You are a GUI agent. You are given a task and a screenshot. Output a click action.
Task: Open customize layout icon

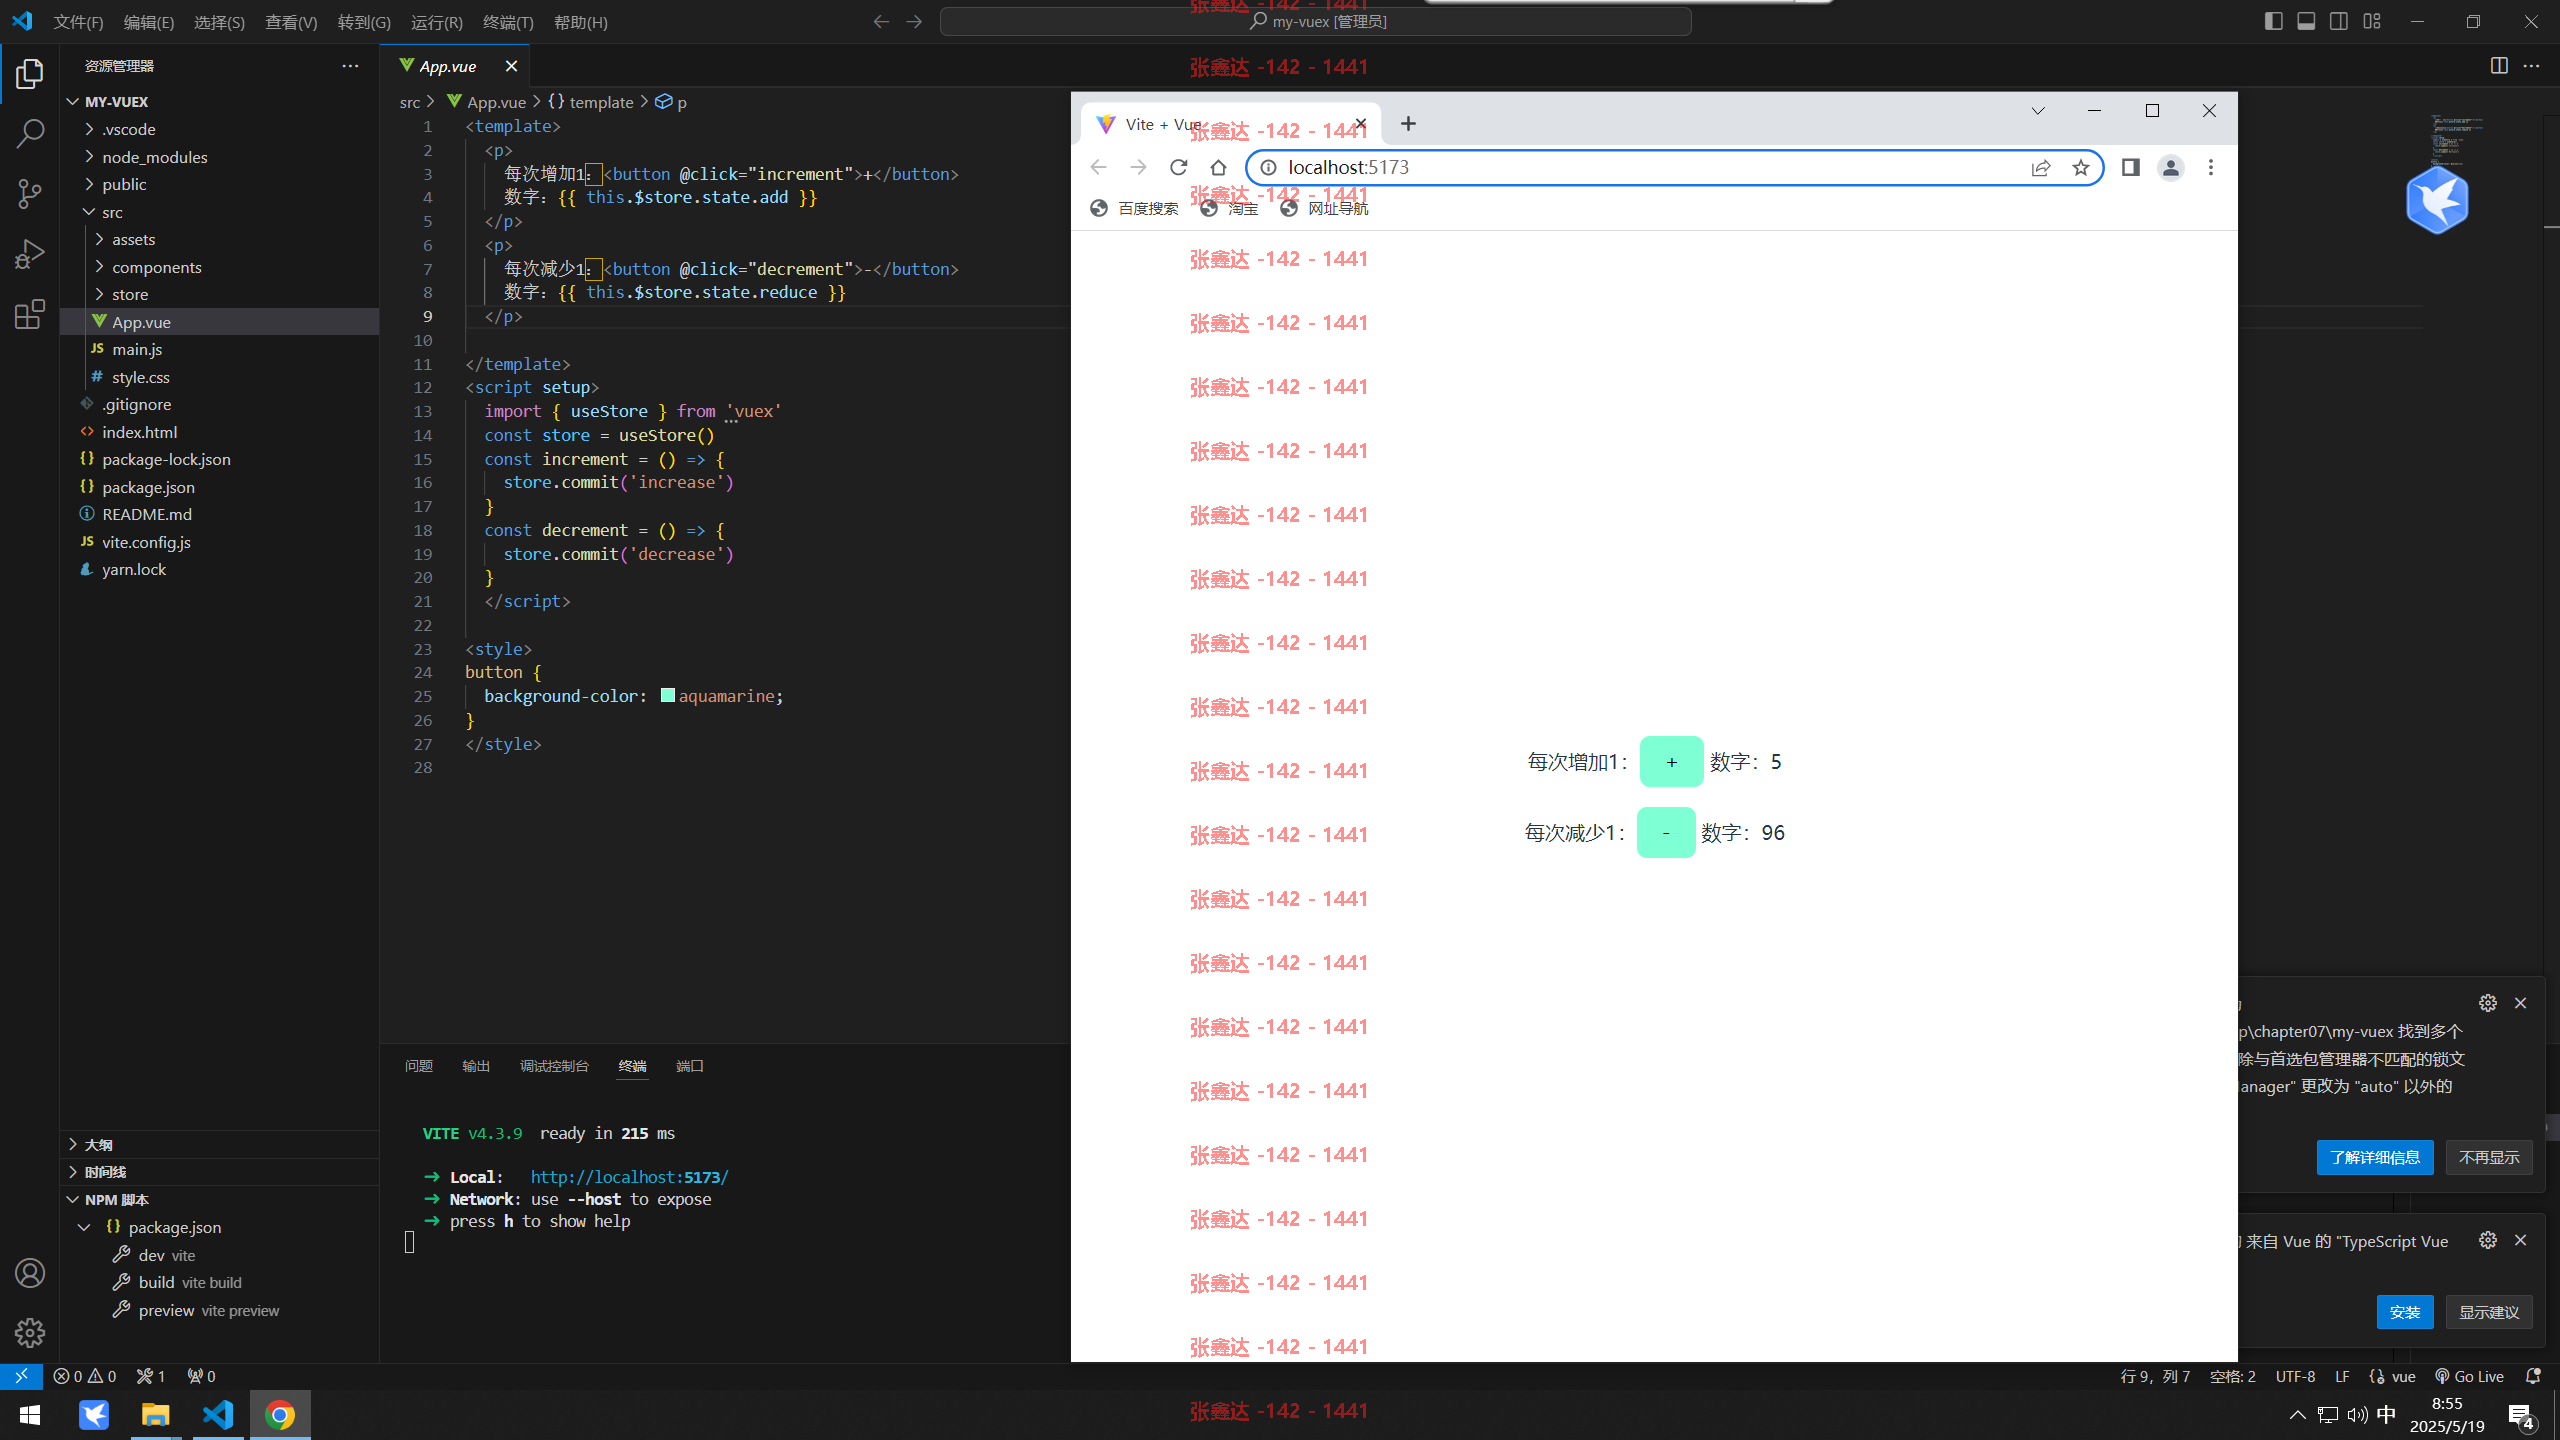tap(2372, 22)
